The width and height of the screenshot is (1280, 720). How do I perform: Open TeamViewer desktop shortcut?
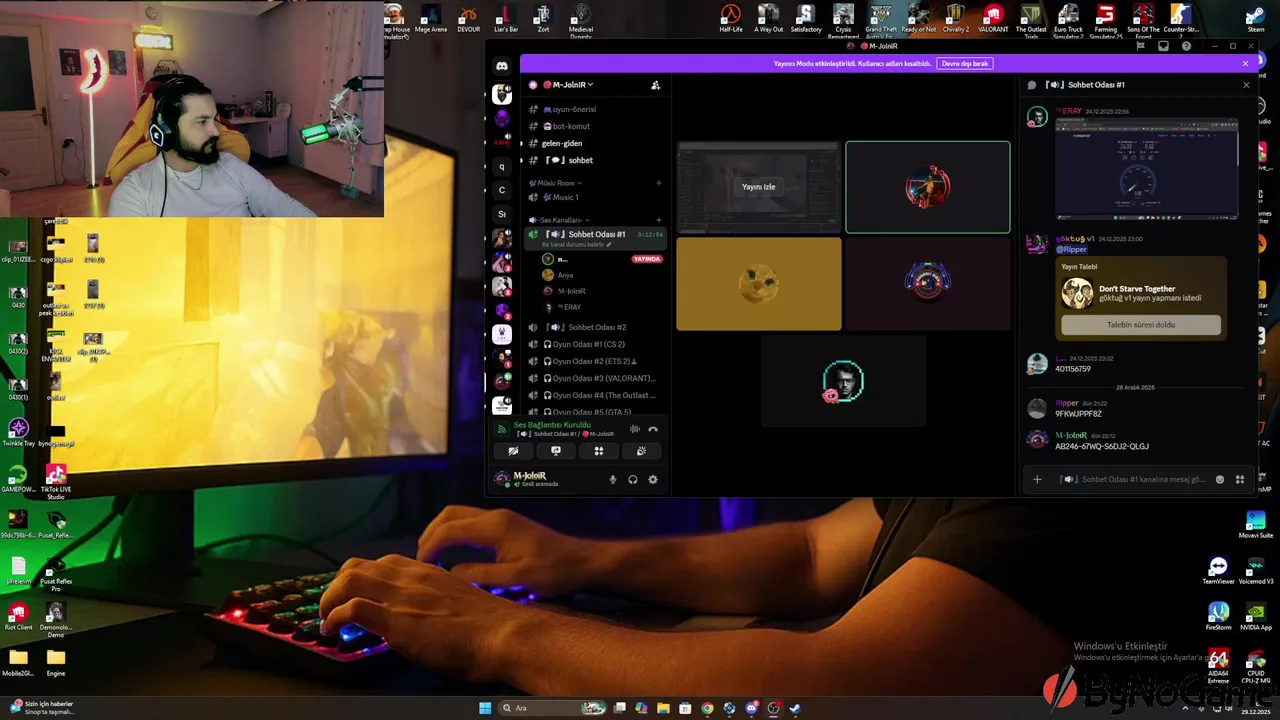pyautogui.click(x=1218, y=571)
